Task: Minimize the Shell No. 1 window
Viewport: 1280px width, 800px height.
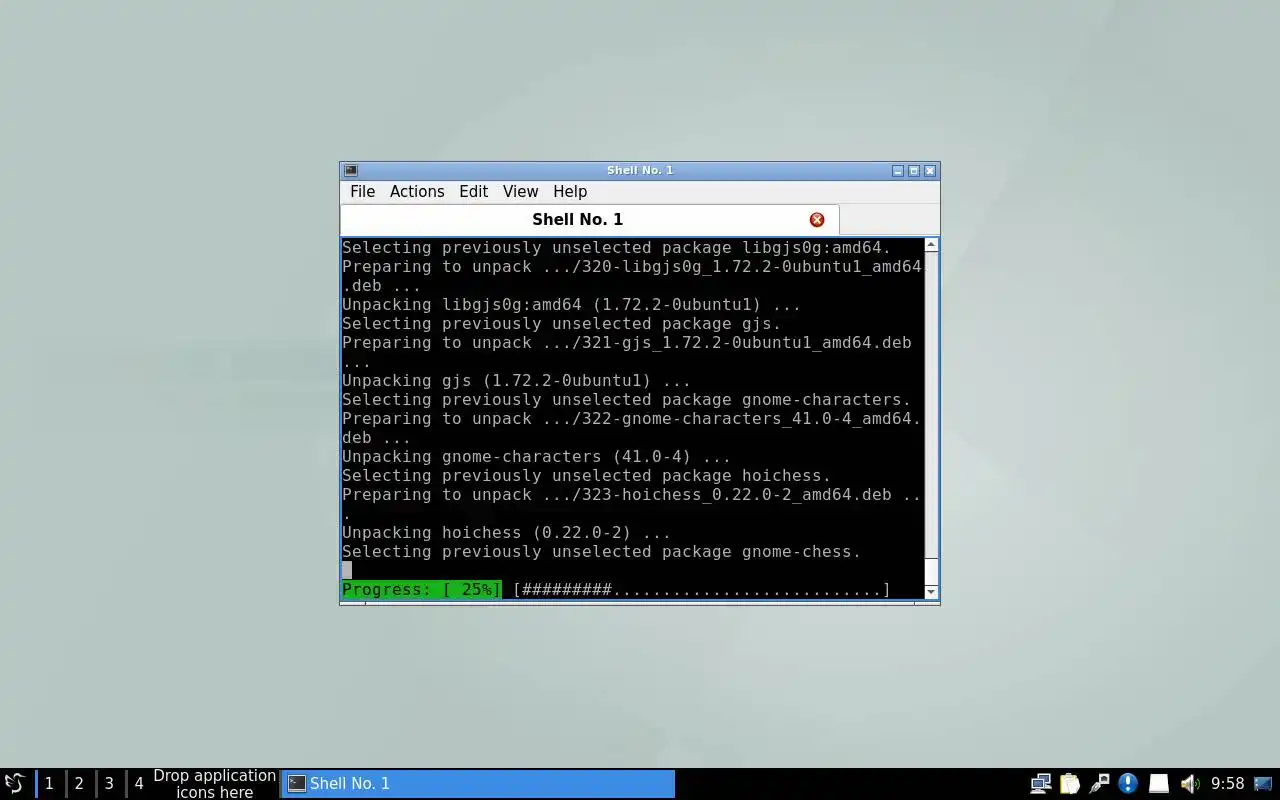Action: 898,171
